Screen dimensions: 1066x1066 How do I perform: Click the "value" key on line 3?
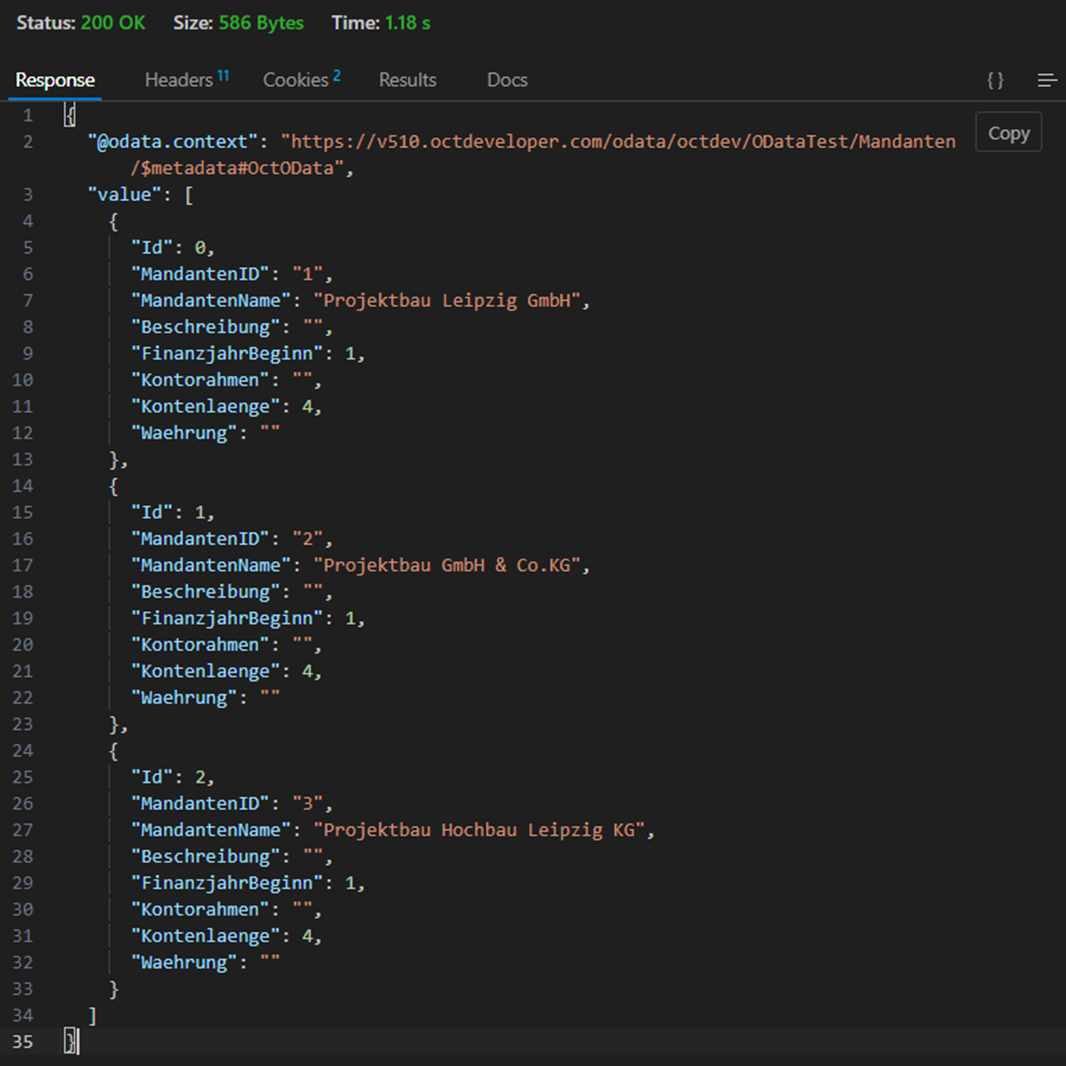125,195
